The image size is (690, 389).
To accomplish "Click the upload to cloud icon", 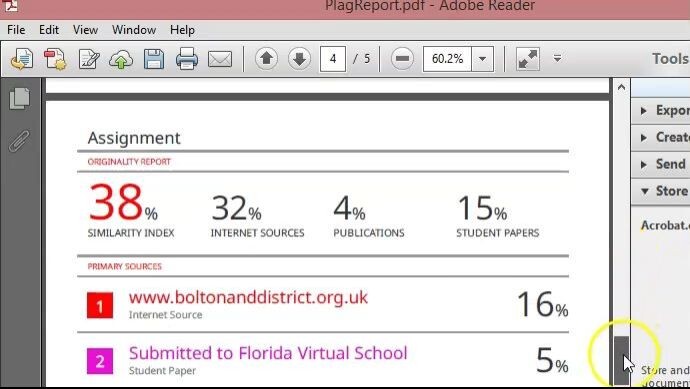I will point(121,59).
